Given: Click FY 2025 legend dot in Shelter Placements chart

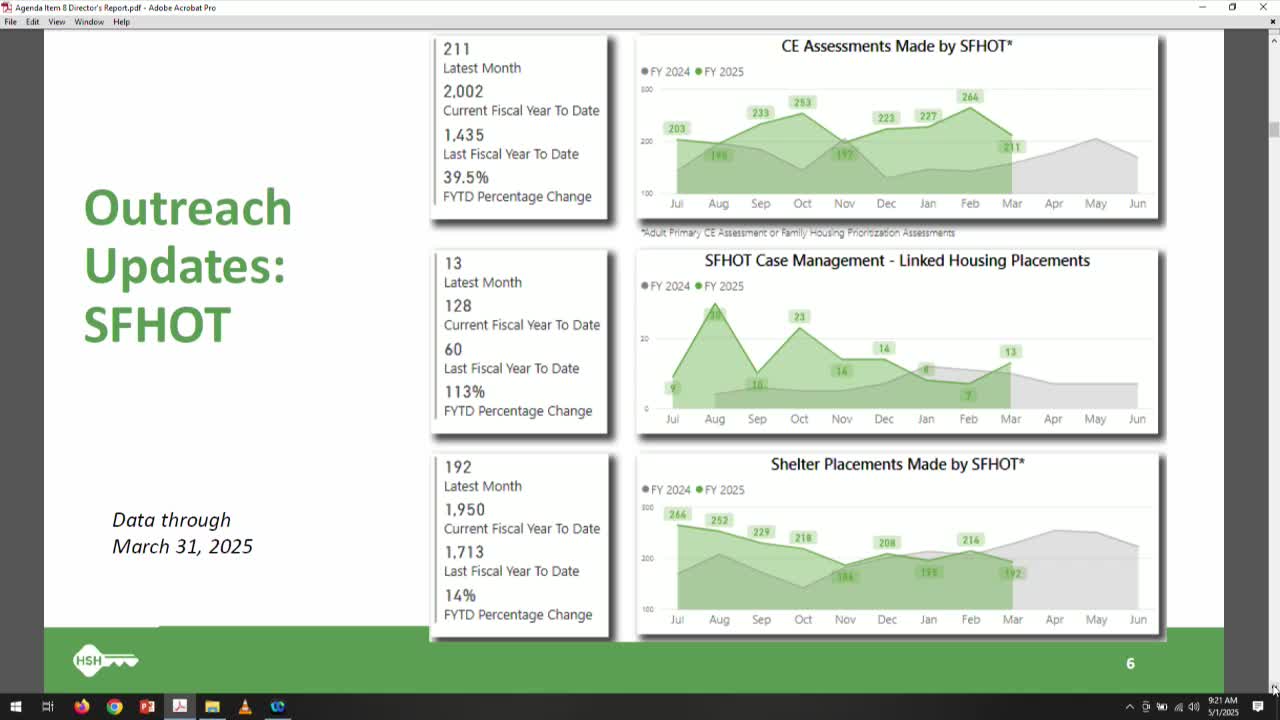Looking at the screenshot, I should [x=699, y=490].
